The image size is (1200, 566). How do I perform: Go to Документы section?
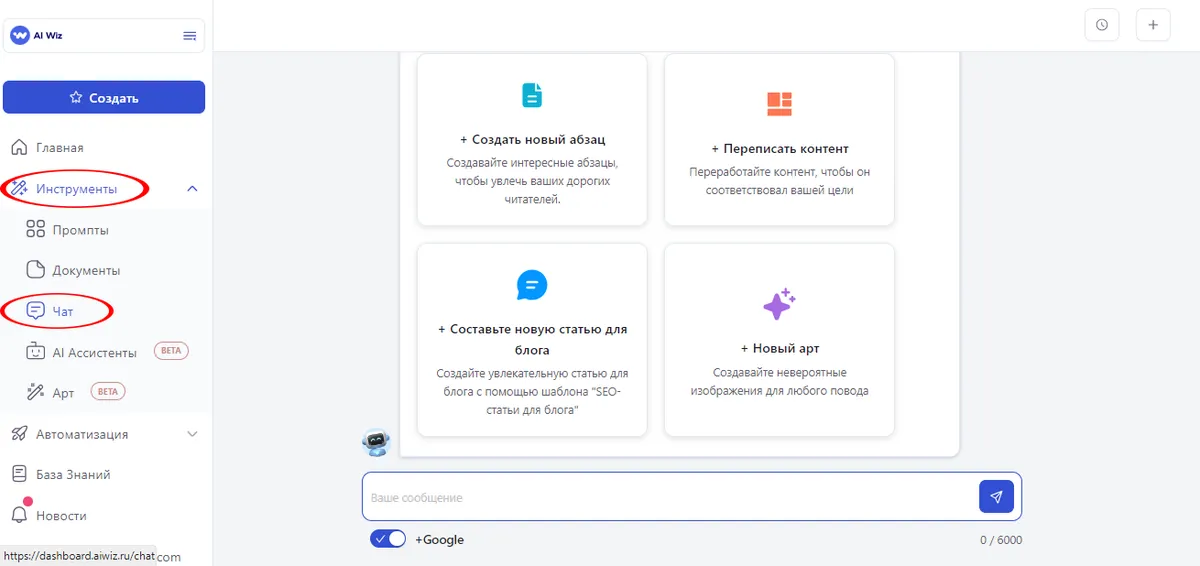(86, 270)
